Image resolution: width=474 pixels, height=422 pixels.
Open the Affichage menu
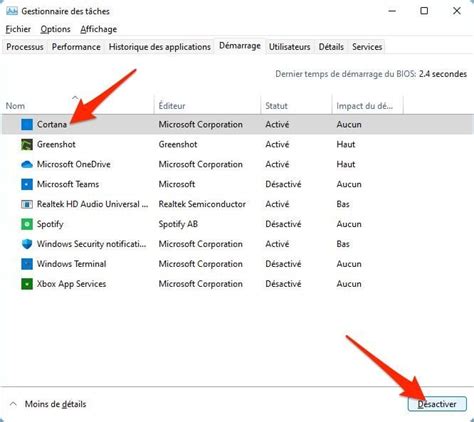[99, 29]
